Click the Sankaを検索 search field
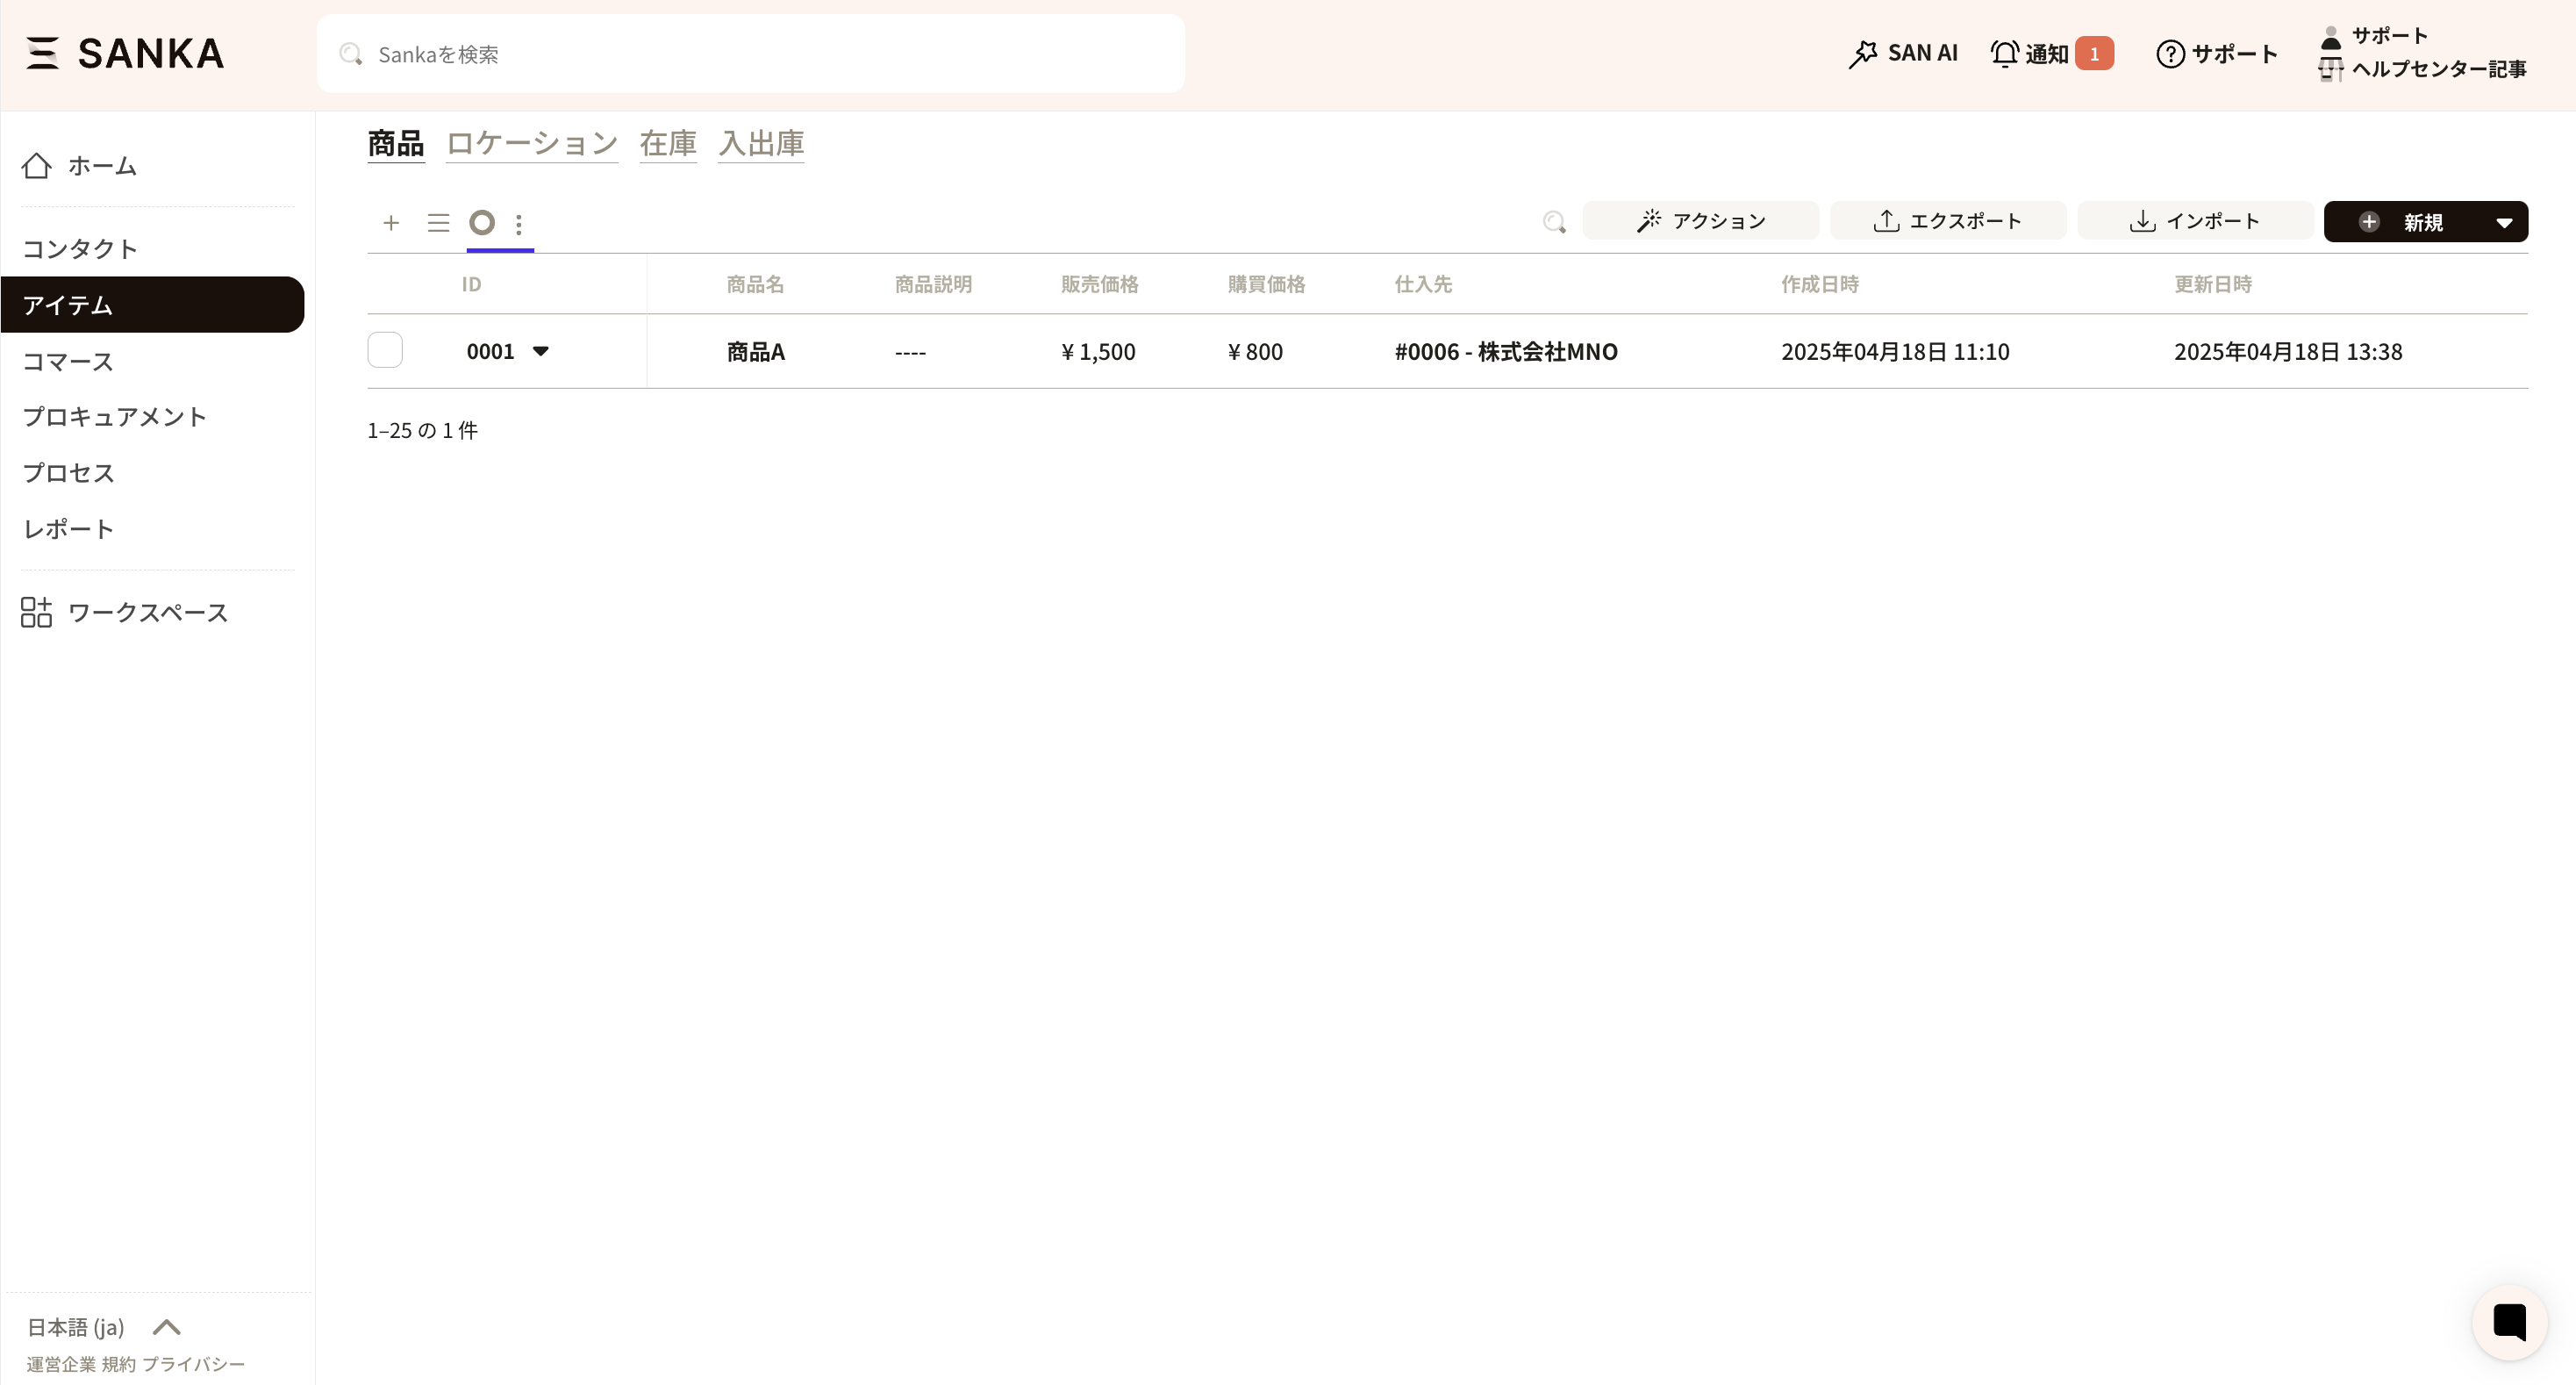 [750, 54]
